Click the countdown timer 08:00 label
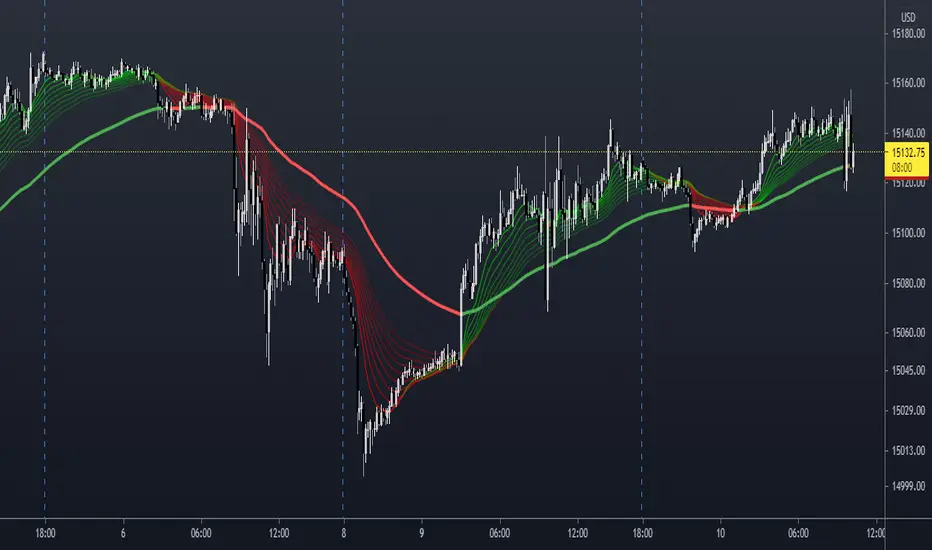932x550 pixels. coord(902,168)
